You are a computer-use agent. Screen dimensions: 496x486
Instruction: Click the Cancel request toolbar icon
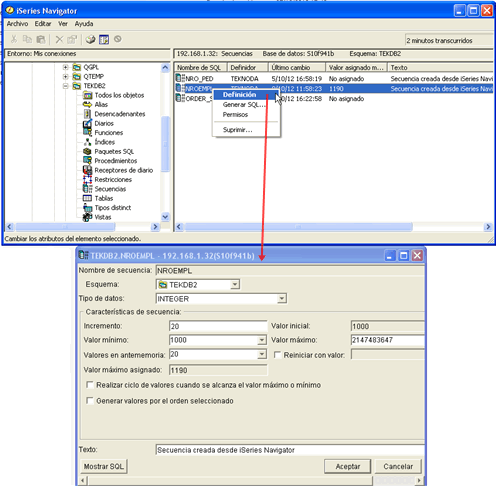point(118,39)
